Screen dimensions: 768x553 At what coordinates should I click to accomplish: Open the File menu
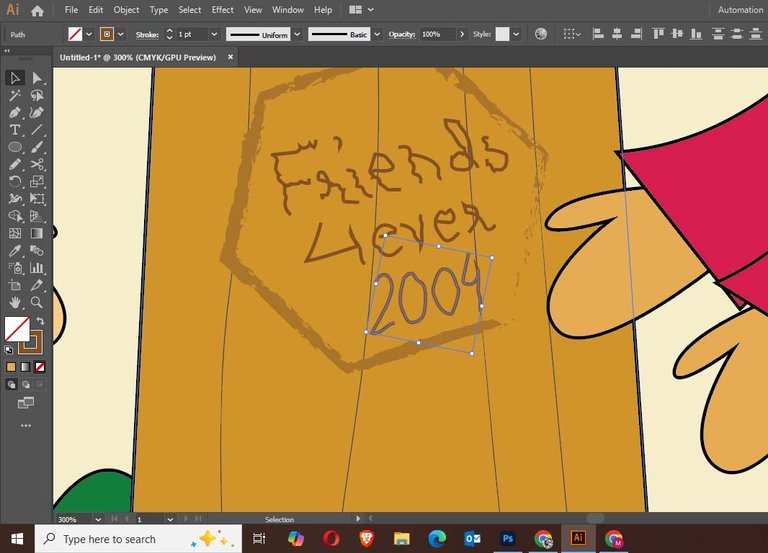coord(71,10)
